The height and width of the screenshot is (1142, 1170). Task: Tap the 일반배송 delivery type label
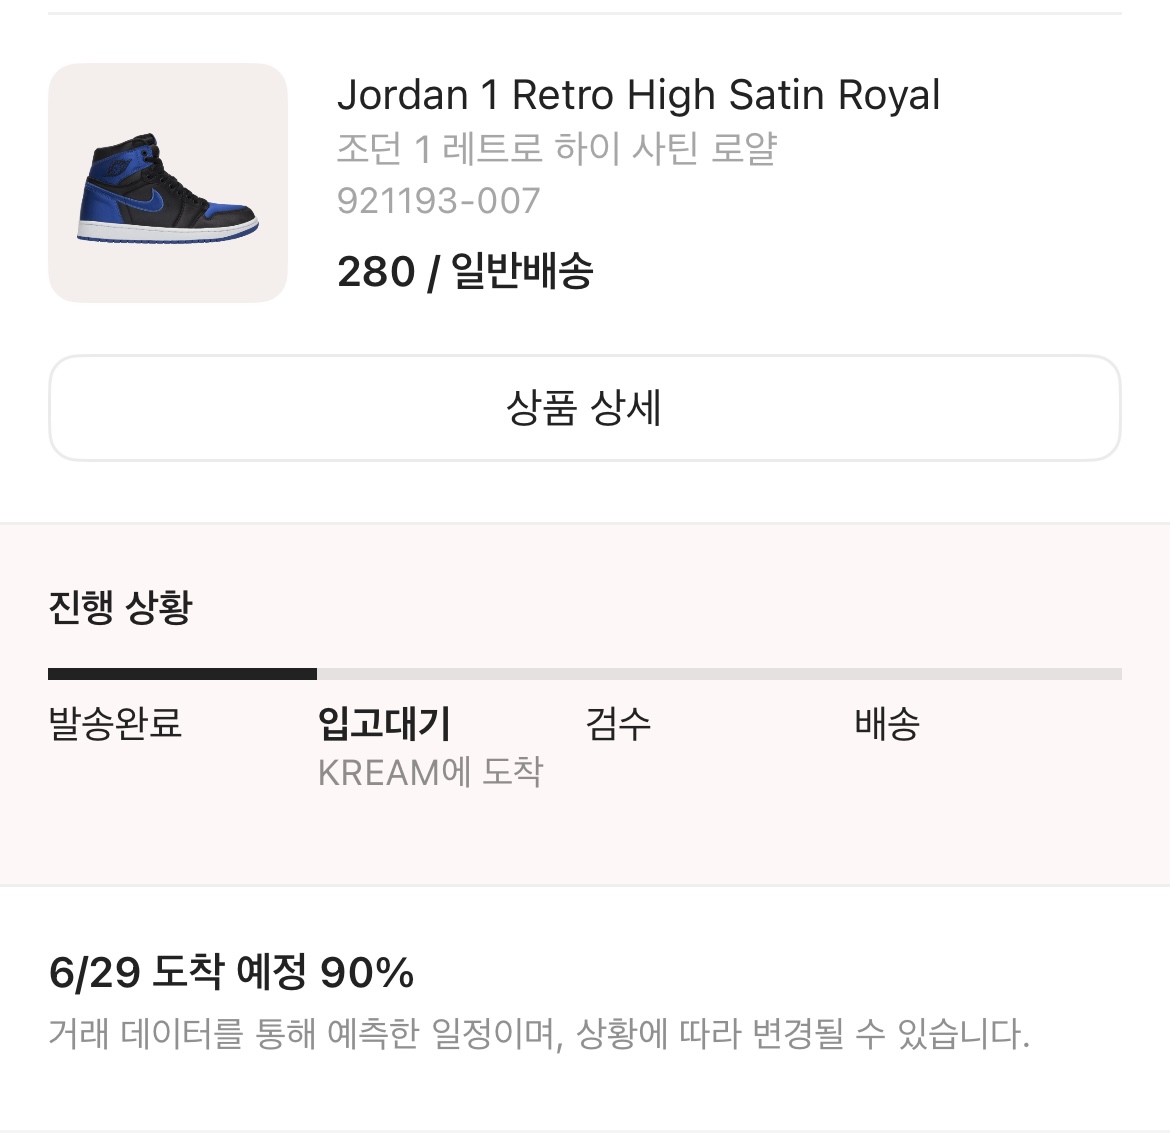point(522,271)
